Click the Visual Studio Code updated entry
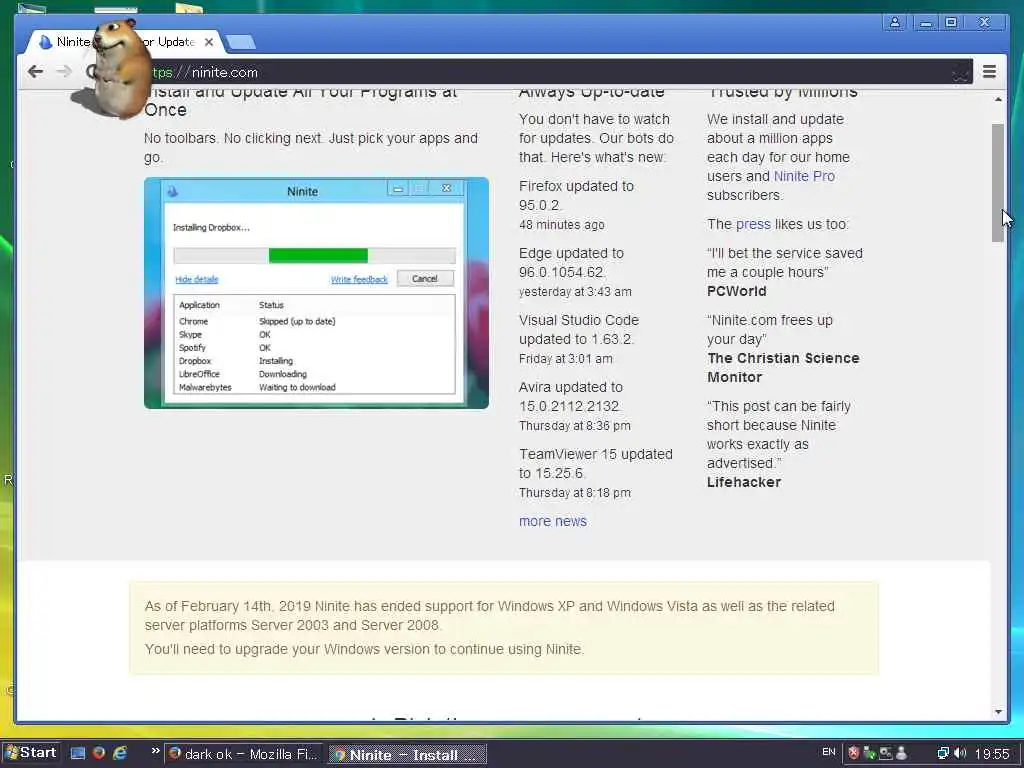Viewport: 1024px width, 768px height. click(579, 329)
